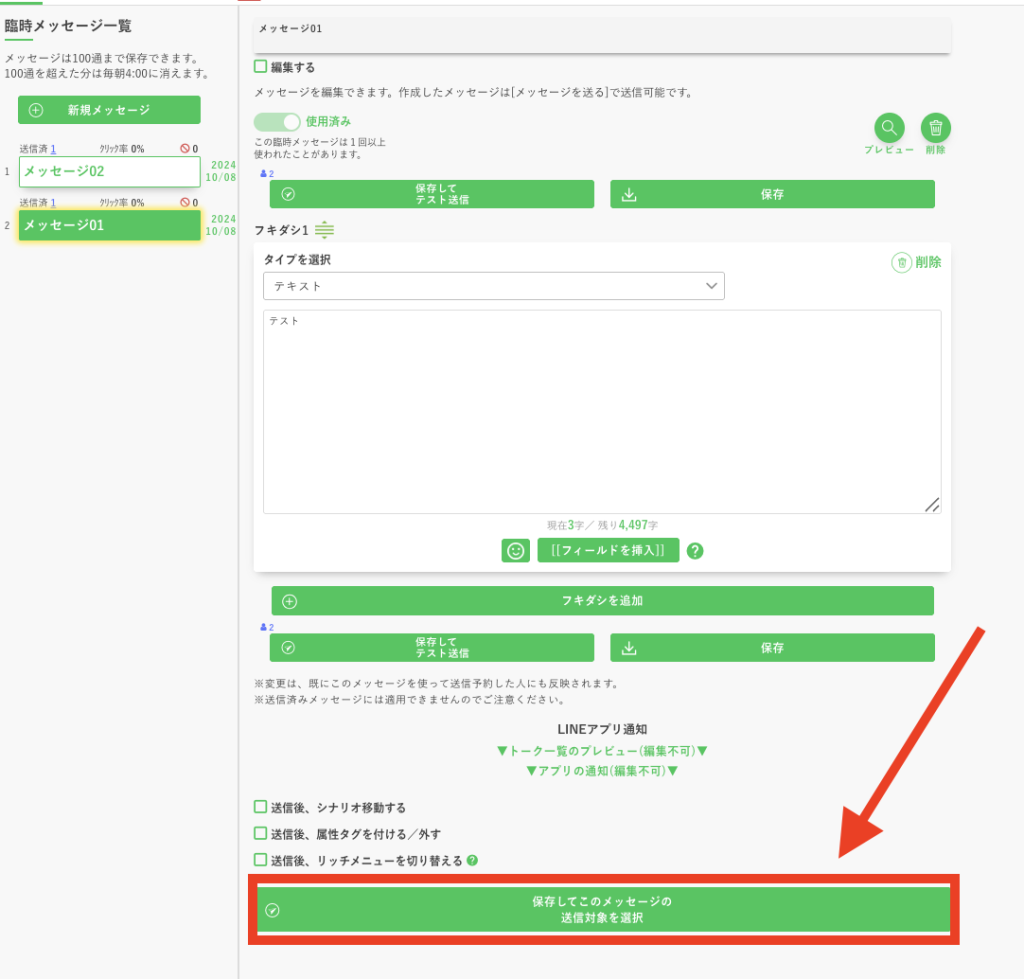The width and height of the screenshot is (1024, 979).
Task: Expand アプリの通知 section
Action: [x=602, y=771]
